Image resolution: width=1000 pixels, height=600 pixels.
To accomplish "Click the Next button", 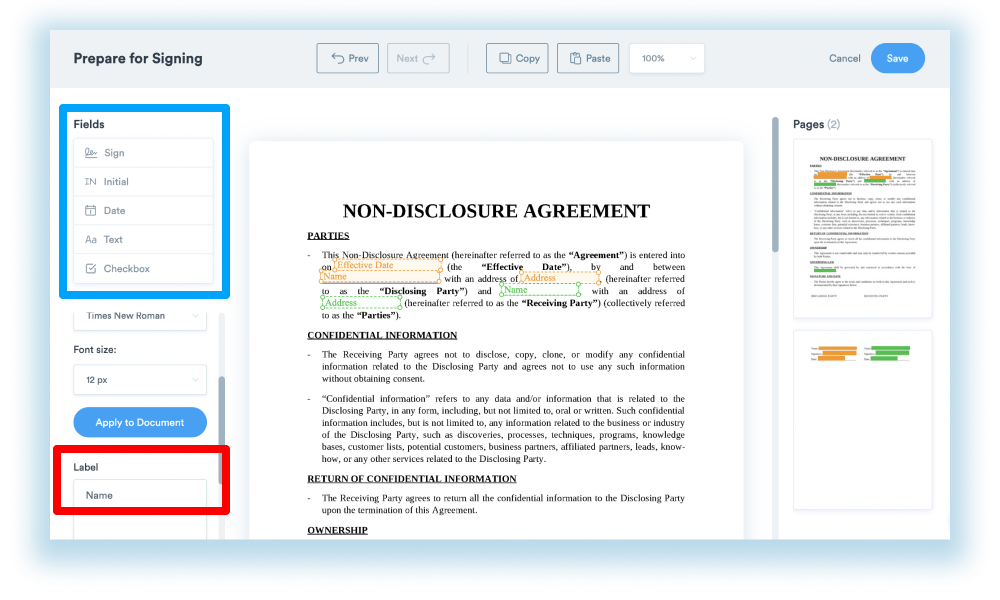I will tap(418, 58).
